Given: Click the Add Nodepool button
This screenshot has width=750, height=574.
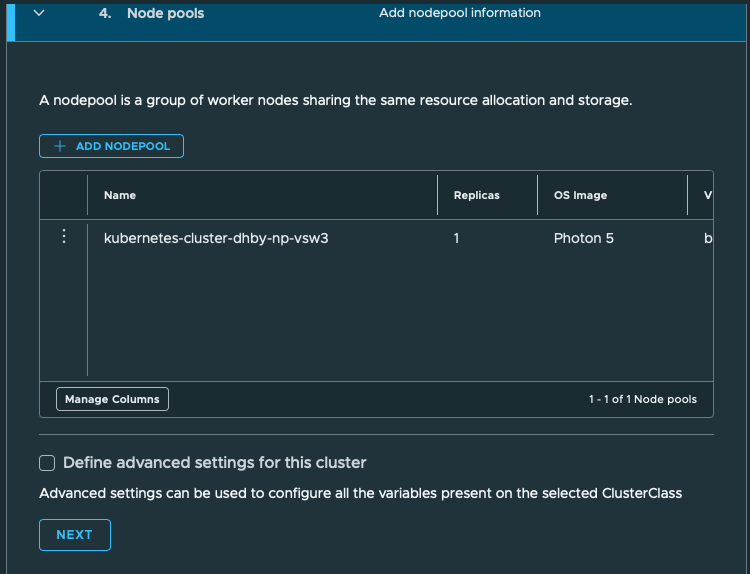Looking at the screenshot, I should pos(111,146).
